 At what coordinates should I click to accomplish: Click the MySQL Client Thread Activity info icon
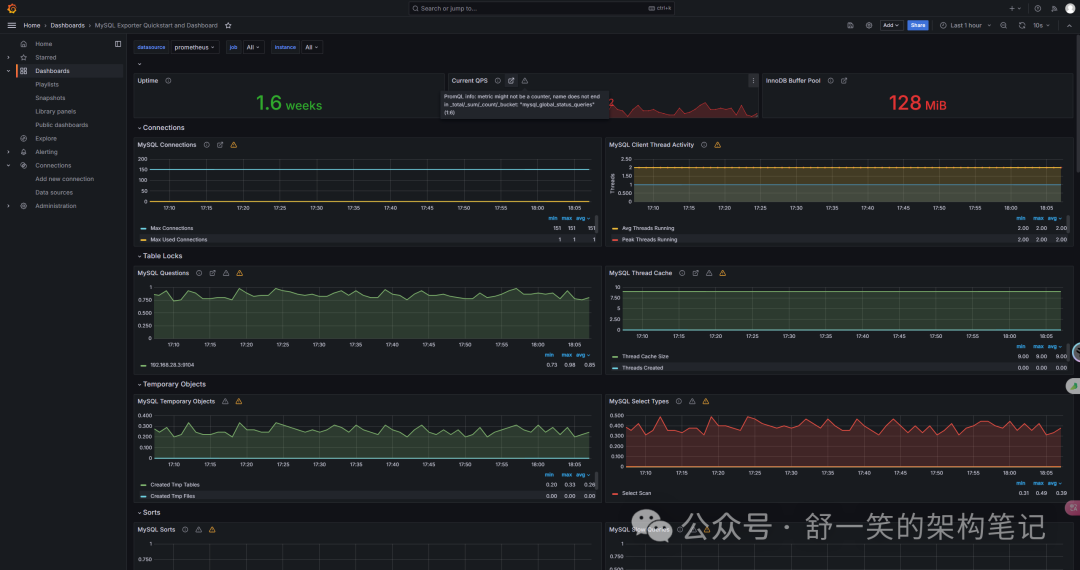[x=704, y=145]
